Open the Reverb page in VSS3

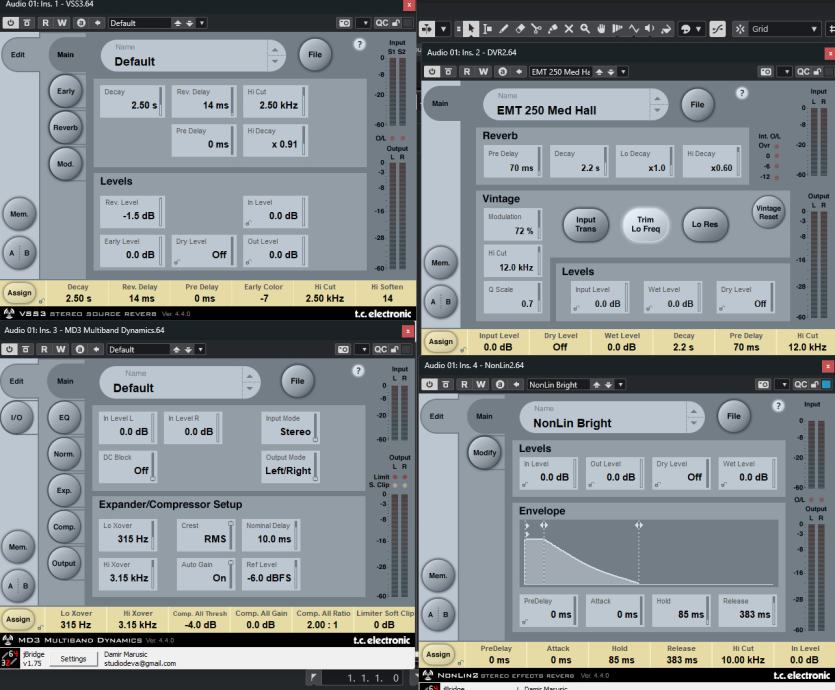pos(66,127)
